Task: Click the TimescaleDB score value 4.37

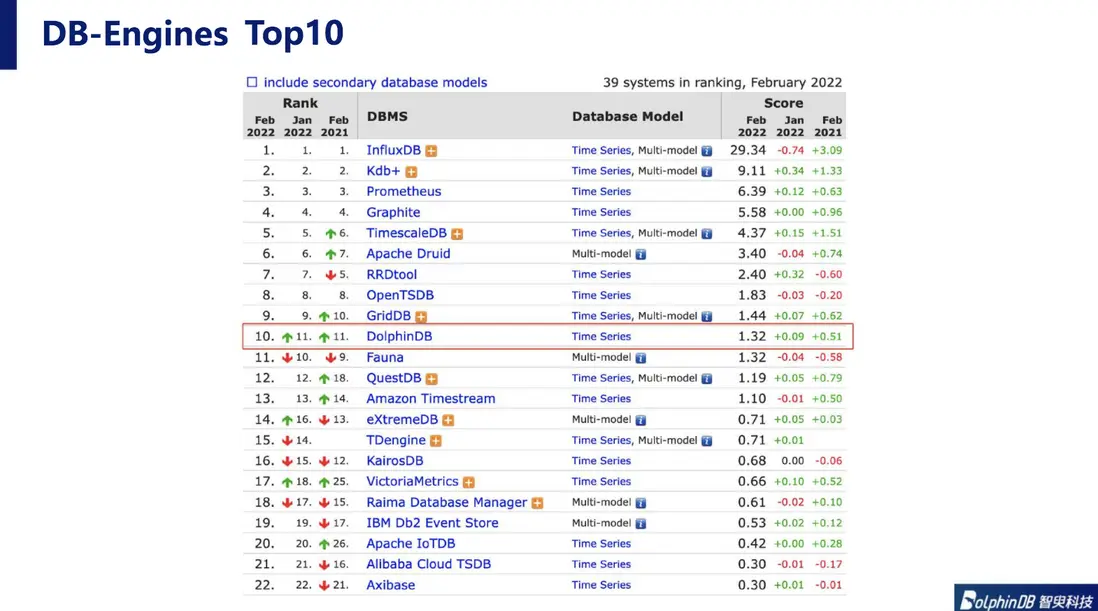Action: point(751,233)
